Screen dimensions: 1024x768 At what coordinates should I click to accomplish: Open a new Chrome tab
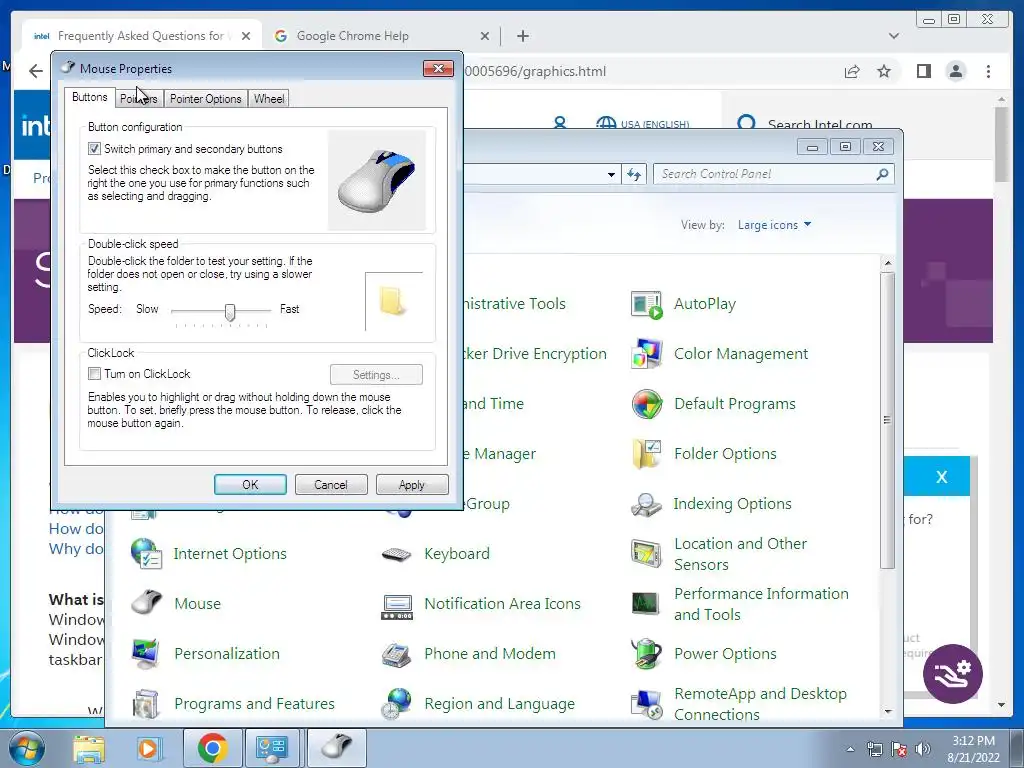(522, 36)
